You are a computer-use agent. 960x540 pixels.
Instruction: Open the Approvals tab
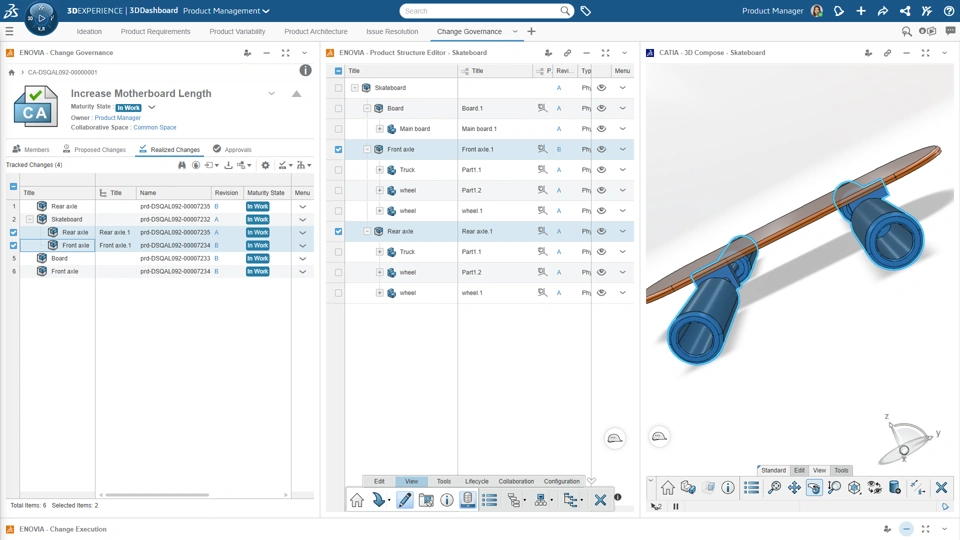click(x=232, y=149)
